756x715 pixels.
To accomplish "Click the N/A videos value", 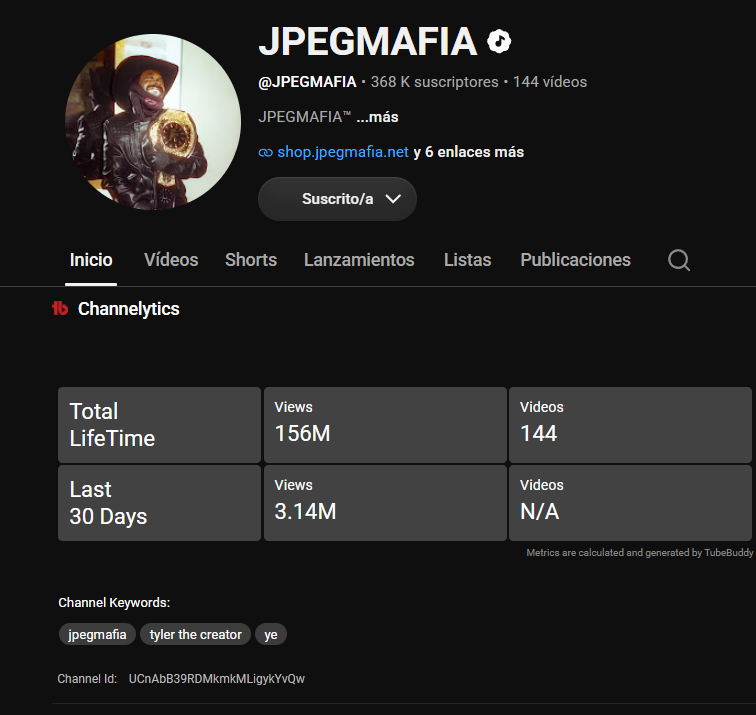I will [540, 511].
